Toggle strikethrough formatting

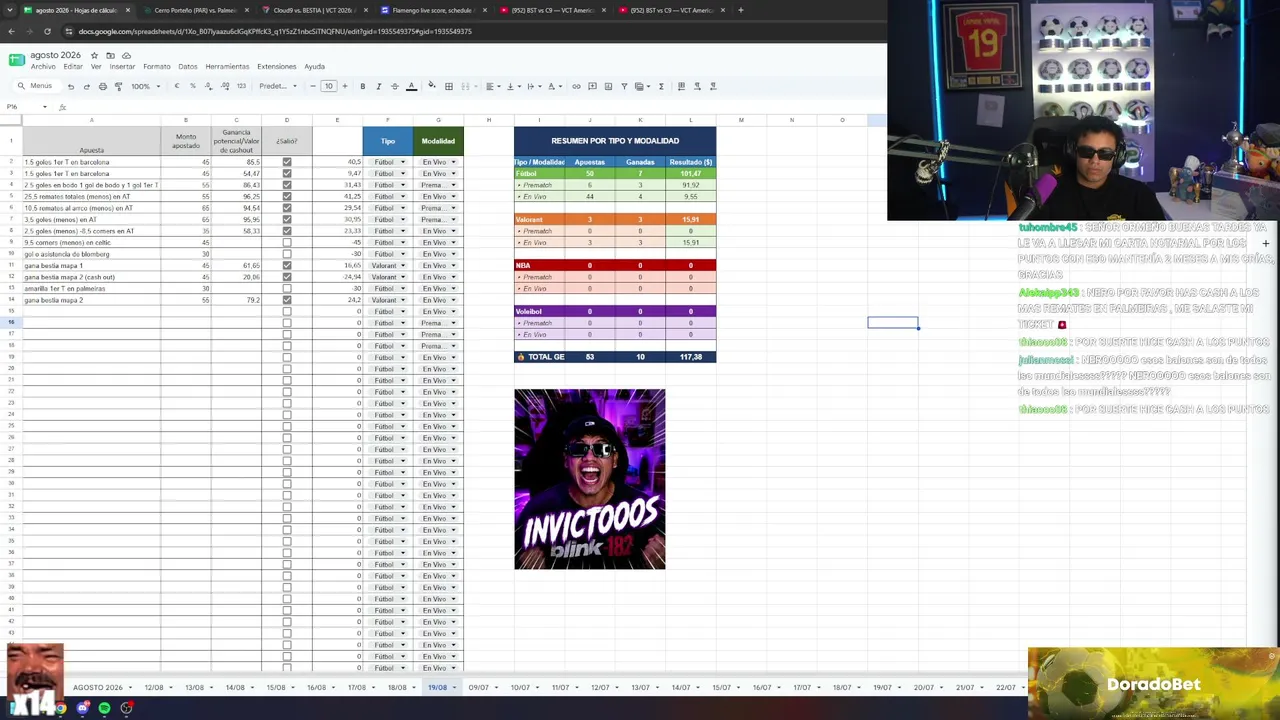tap(394, 86)
